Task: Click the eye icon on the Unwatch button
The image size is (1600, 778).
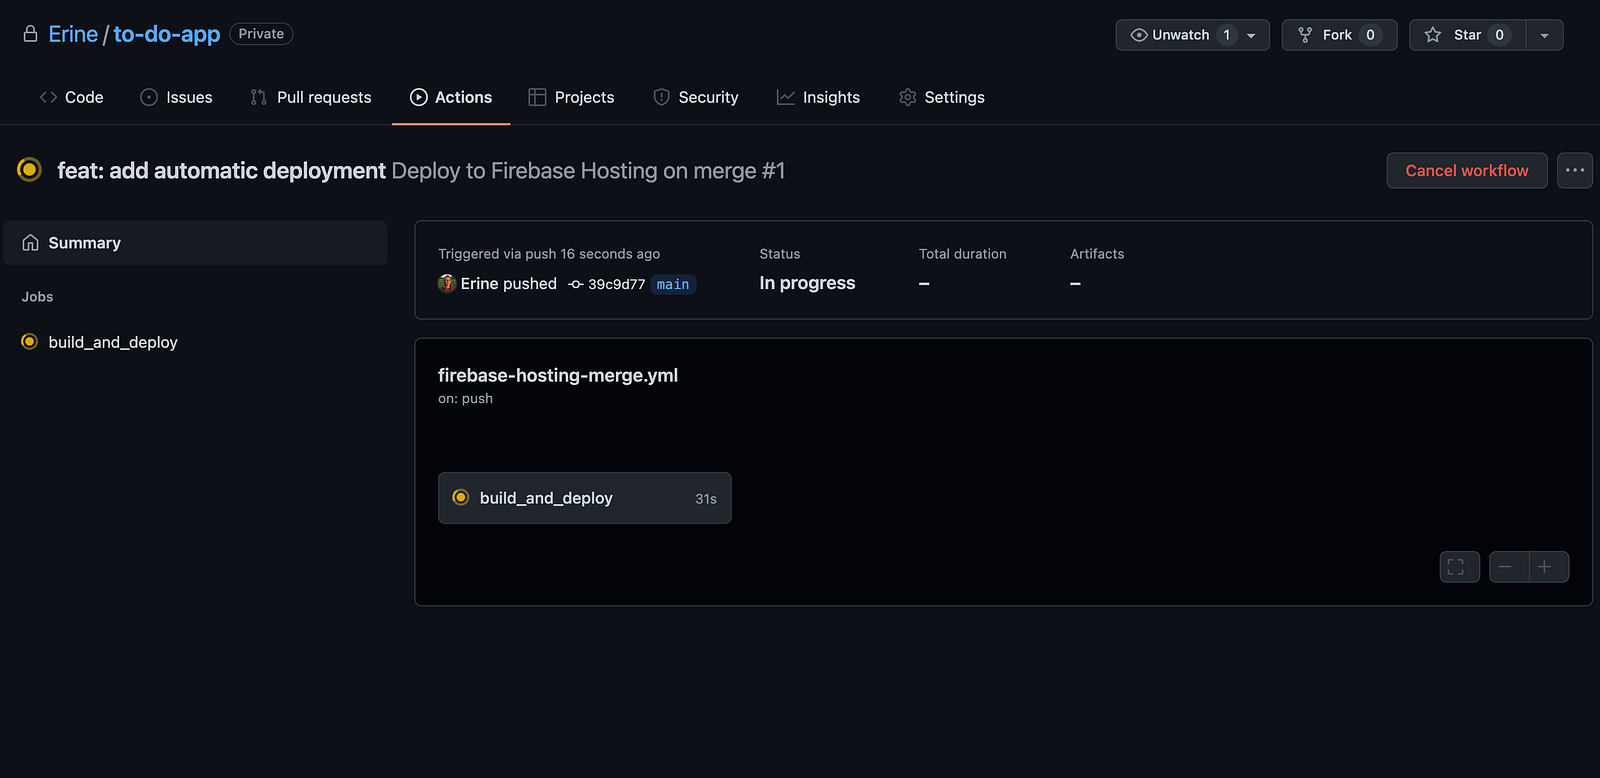Action: (1138, 35)
